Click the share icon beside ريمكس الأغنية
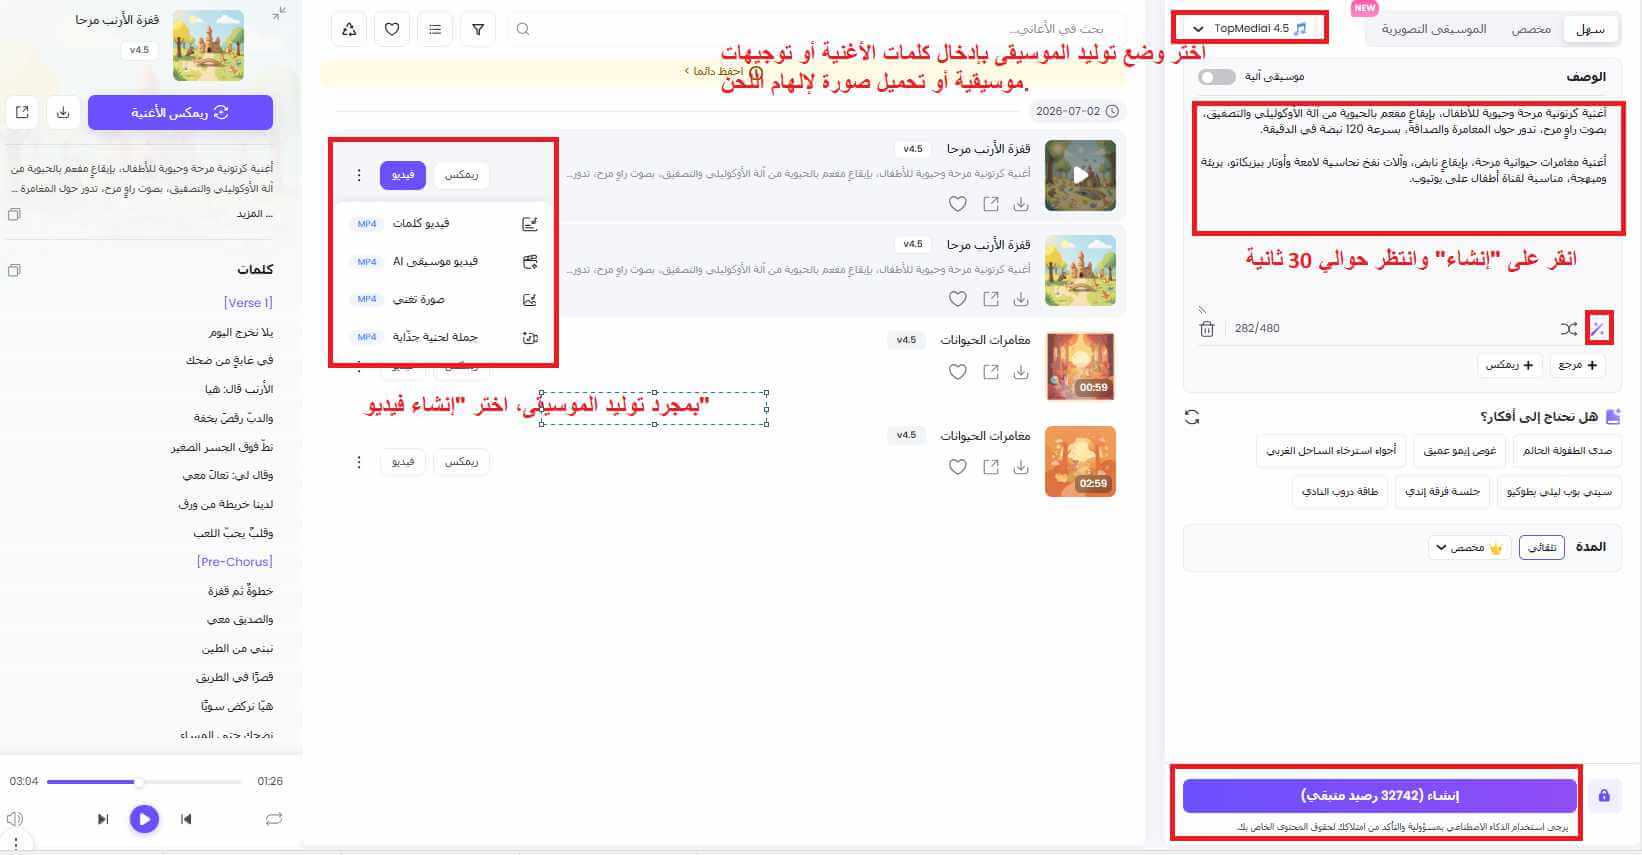Image resolution: width=1642 pixels, height=855 pixels. [23, 113]
